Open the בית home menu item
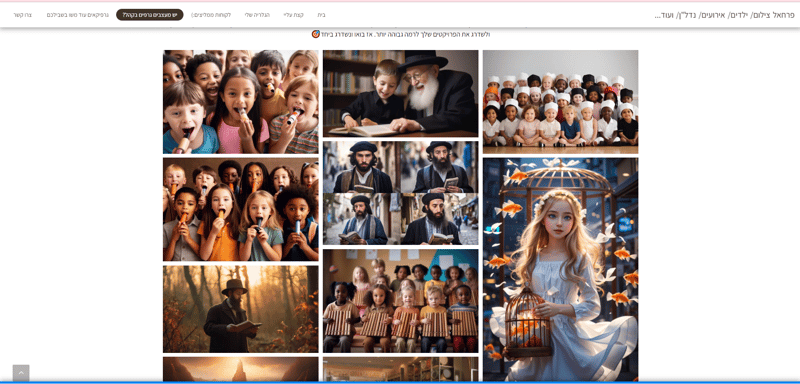800x384 pixels. coord(321,15)
